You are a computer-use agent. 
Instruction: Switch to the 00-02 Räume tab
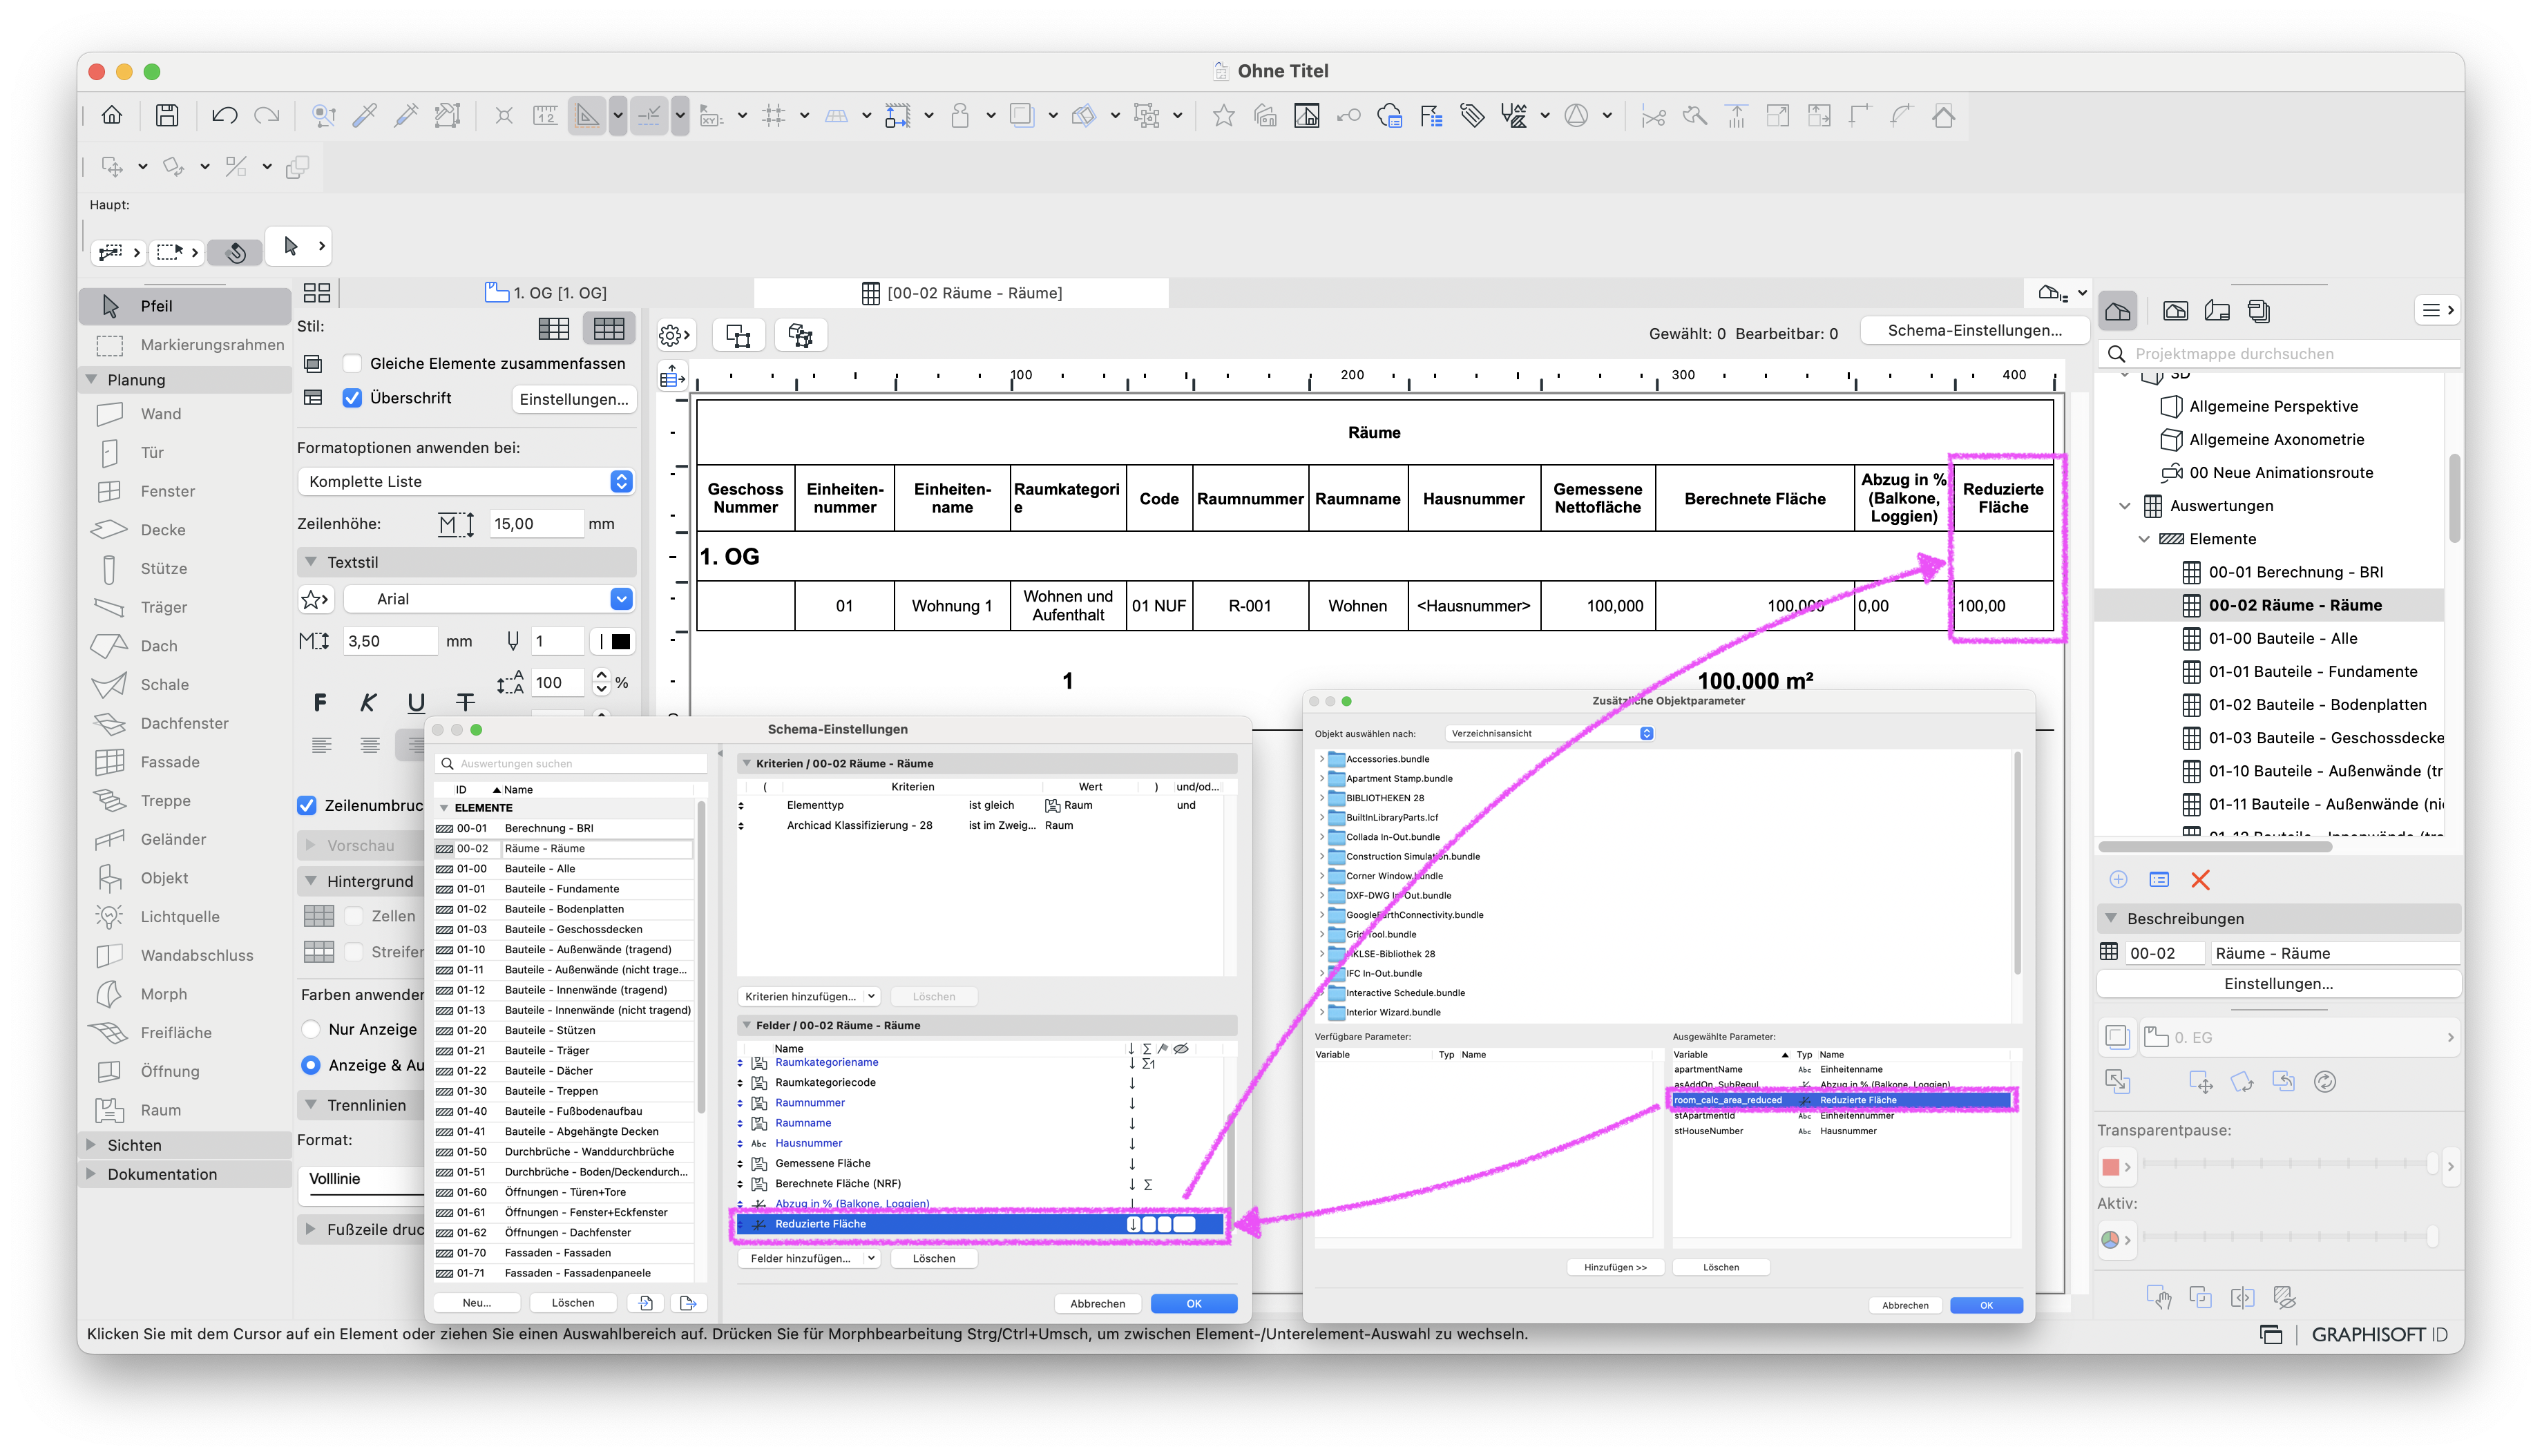(961, 293)
